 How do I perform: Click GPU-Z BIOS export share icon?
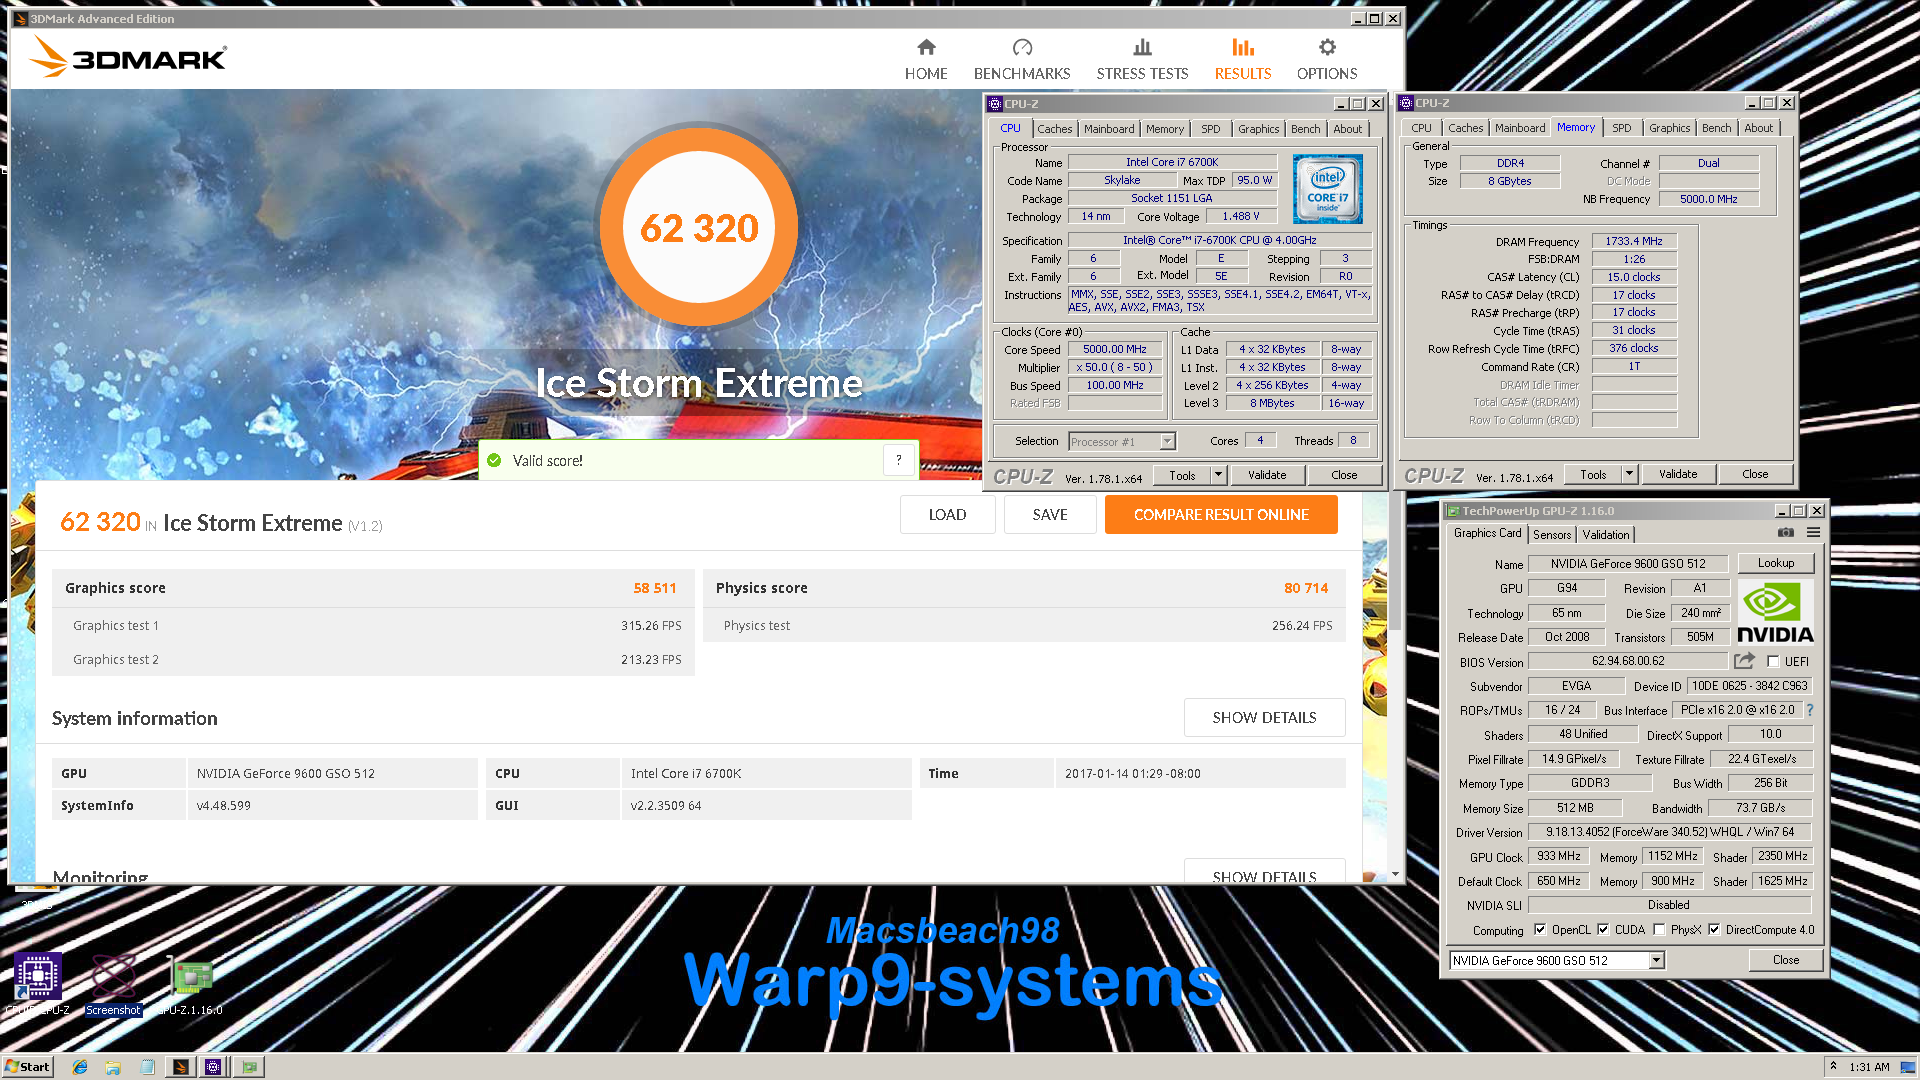[1744, 661]
